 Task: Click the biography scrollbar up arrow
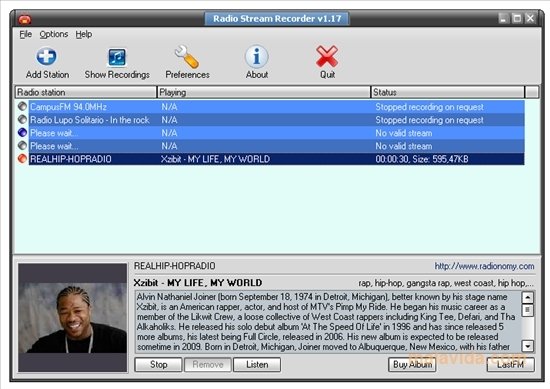(528, 297)
